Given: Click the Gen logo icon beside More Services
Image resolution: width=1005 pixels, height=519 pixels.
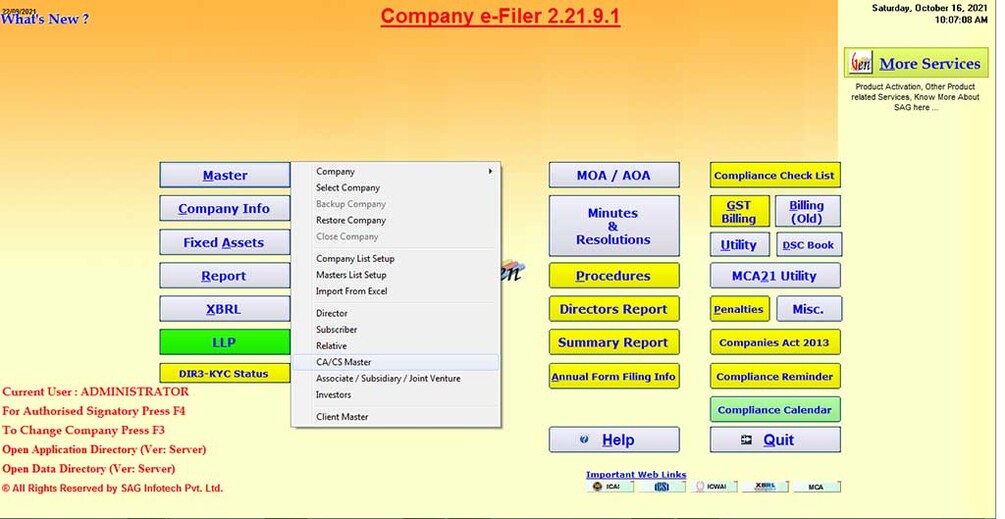Looking at the screenshot, I should (x=861, y=63).
